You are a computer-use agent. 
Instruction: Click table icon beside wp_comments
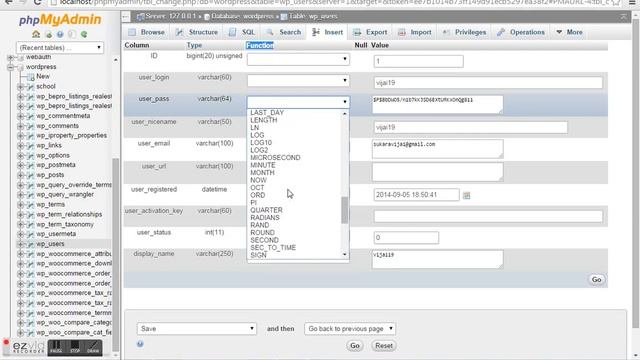[31, 126]
